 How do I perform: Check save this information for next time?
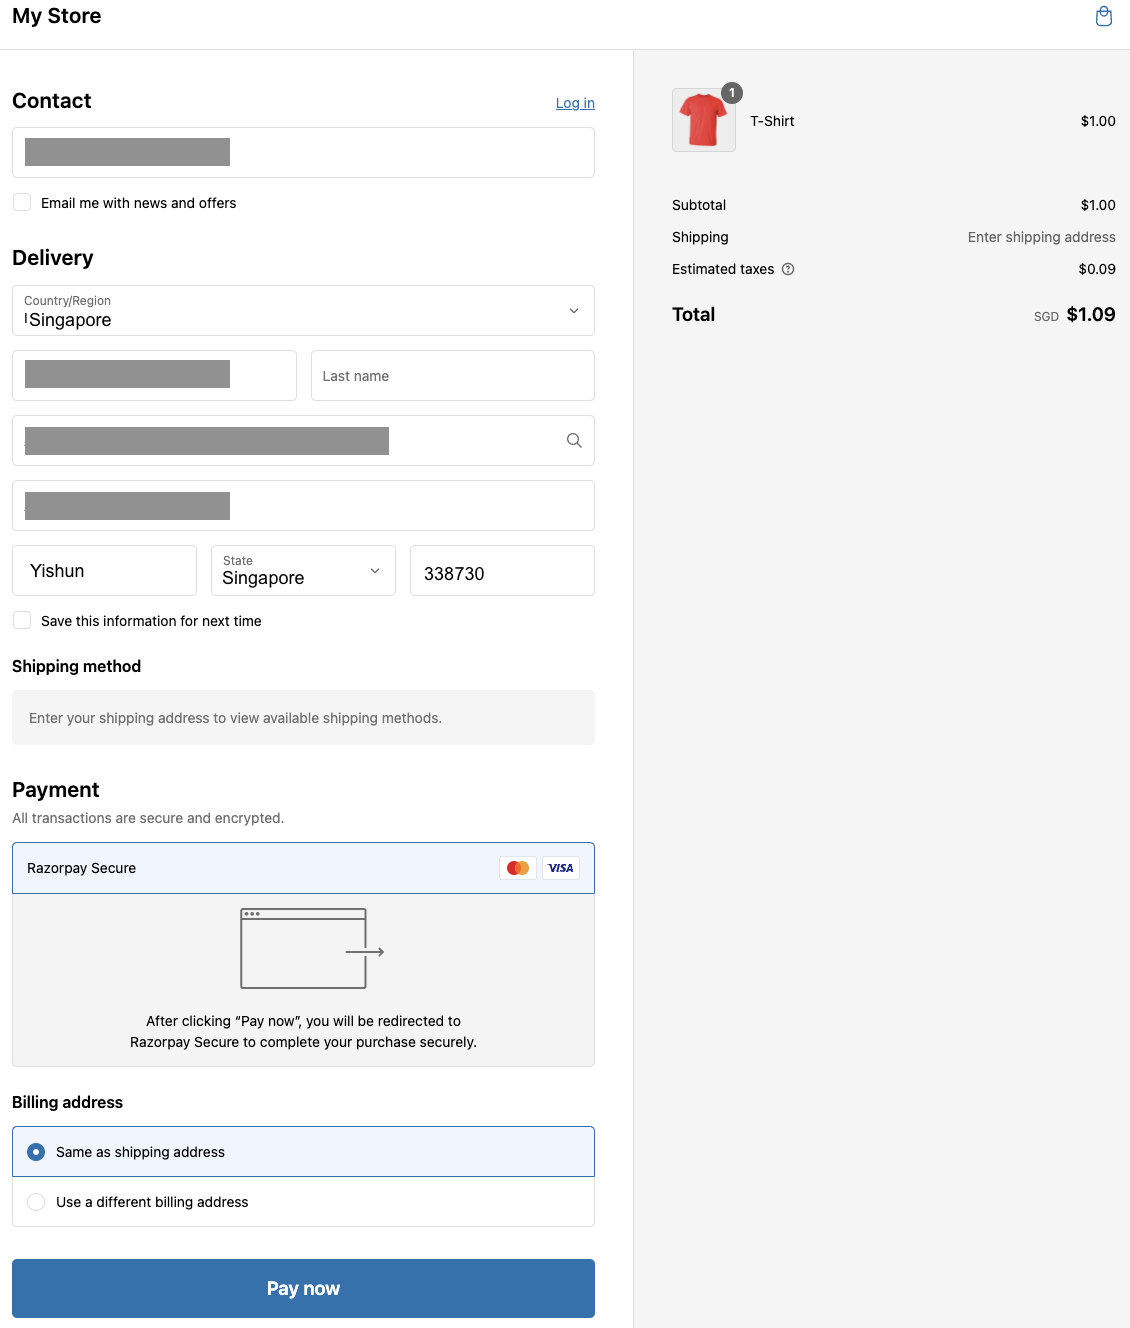22,620
